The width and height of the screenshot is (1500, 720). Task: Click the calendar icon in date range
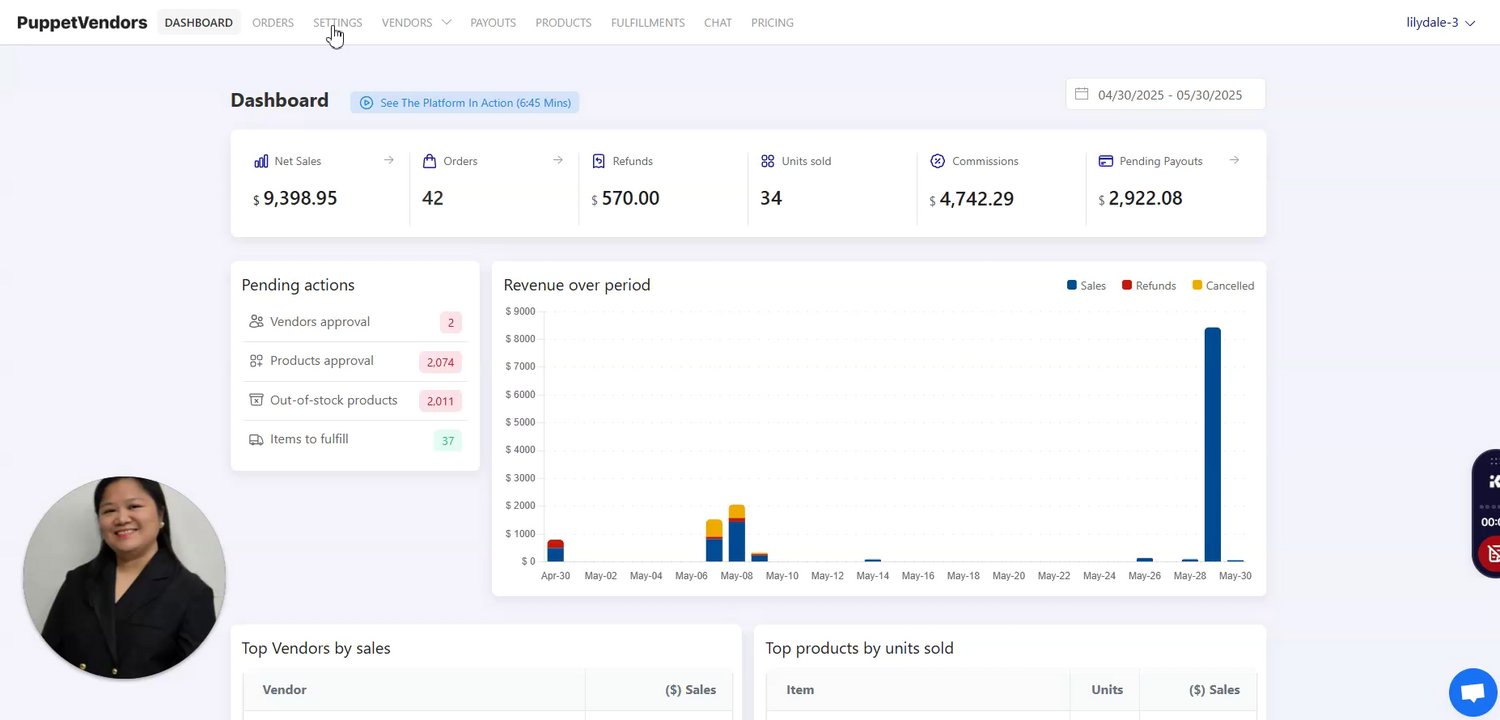pos(1081,94)
